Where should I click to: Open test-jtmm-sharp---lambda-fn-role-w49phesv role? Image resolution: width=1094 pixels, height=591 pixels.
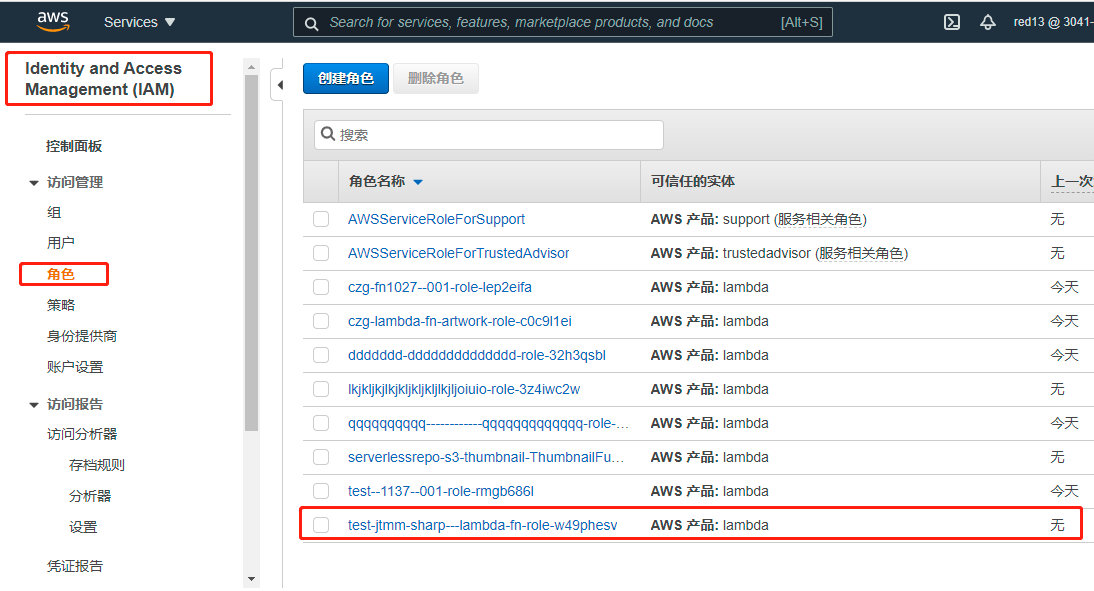482,525
